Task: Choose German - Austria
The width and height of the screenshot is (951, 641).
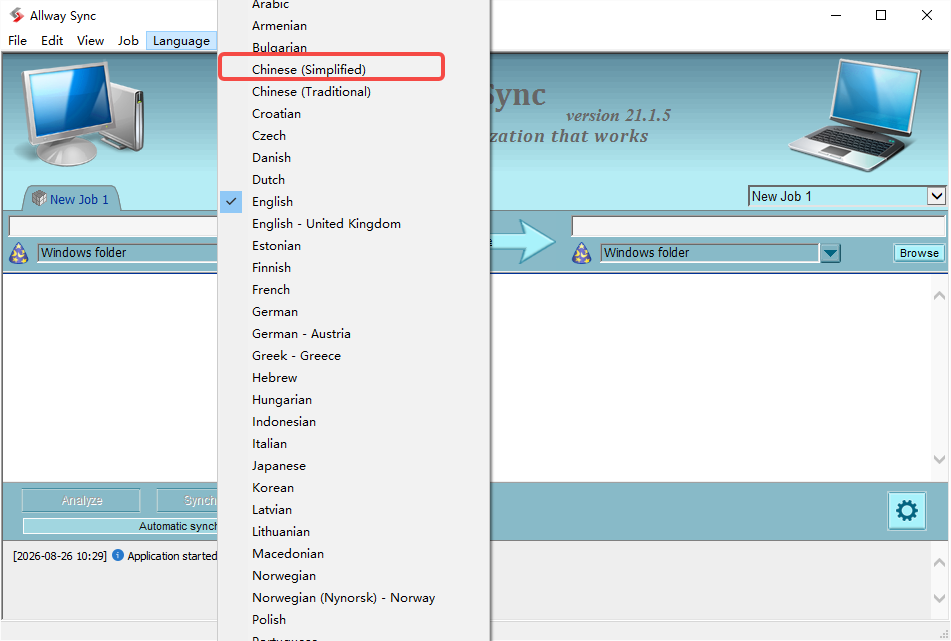Action: [x=354, y=334]
